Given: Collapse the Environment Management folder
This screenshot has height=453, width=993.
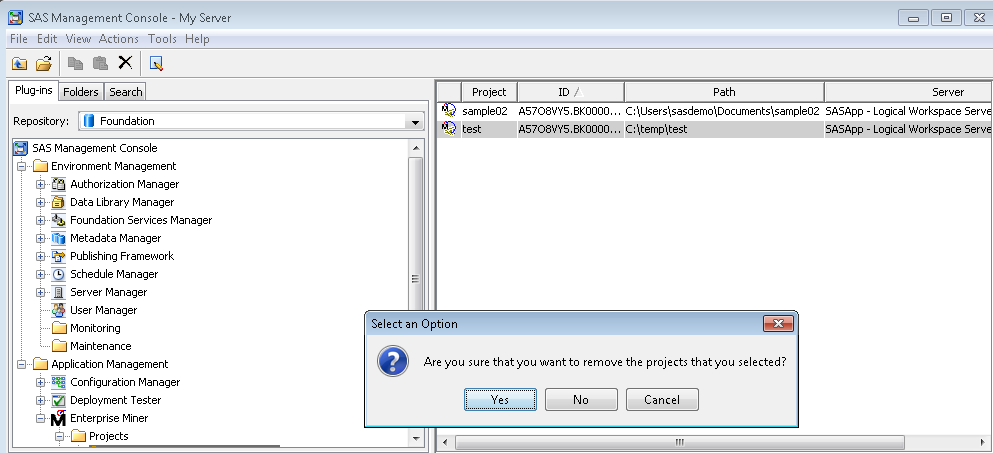Looking at the screenshot, I should tap(22, 166).
